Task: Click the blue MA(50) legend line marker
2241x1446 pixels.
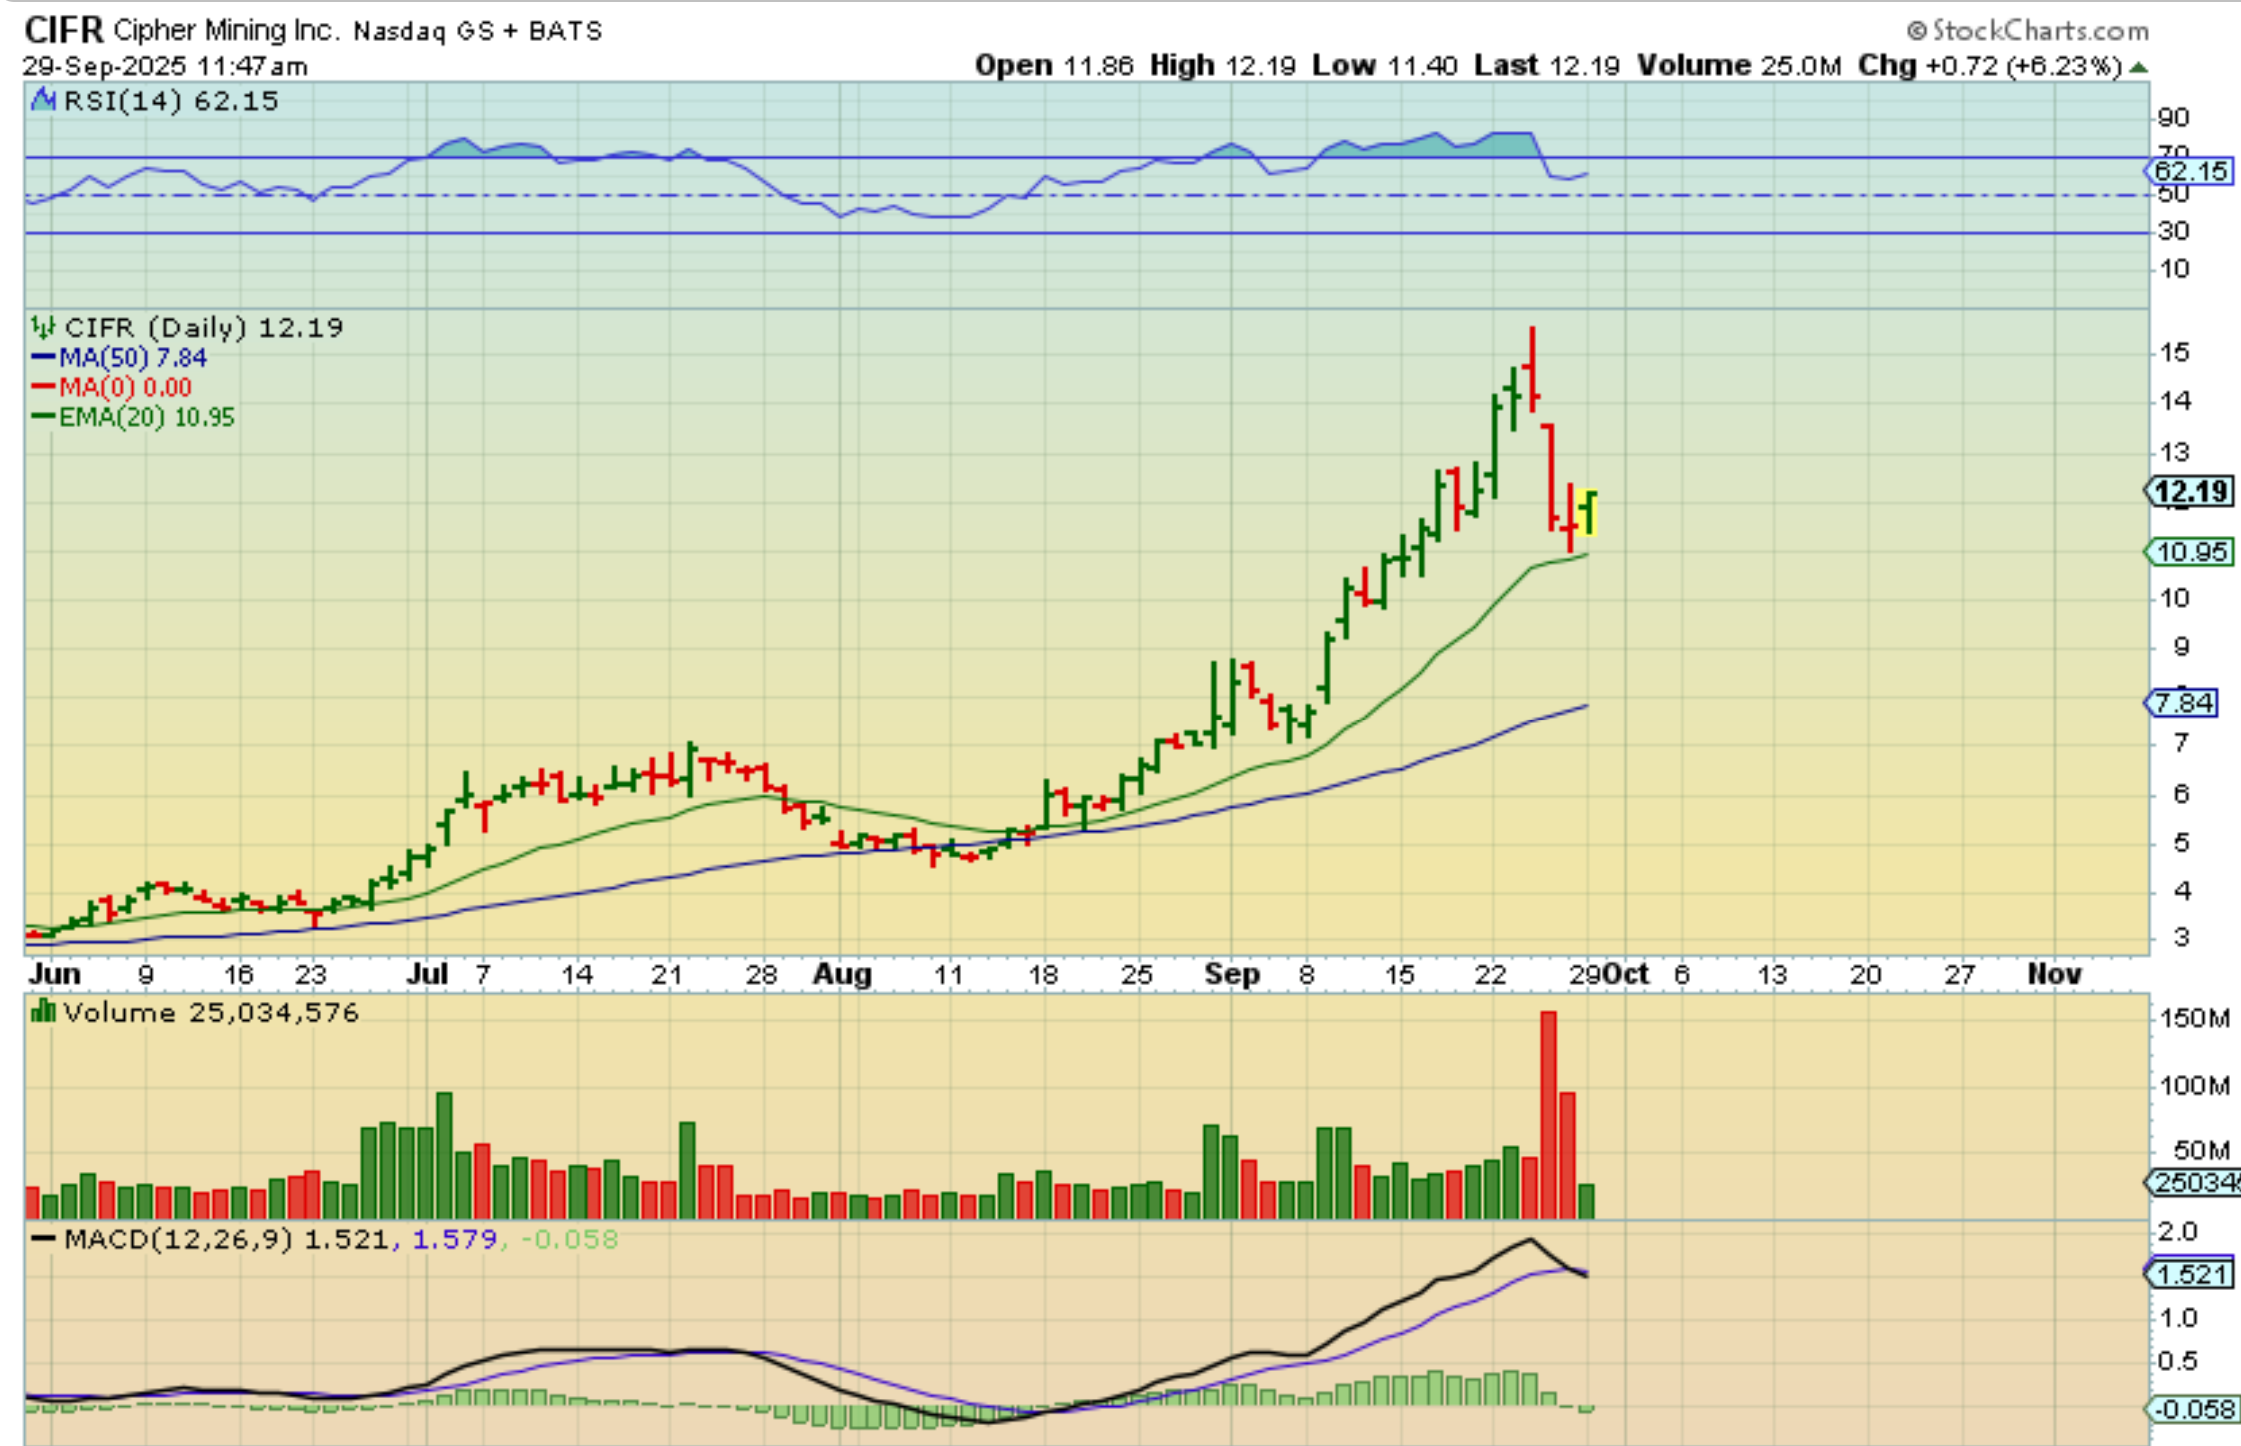Action: click(43, 358)
